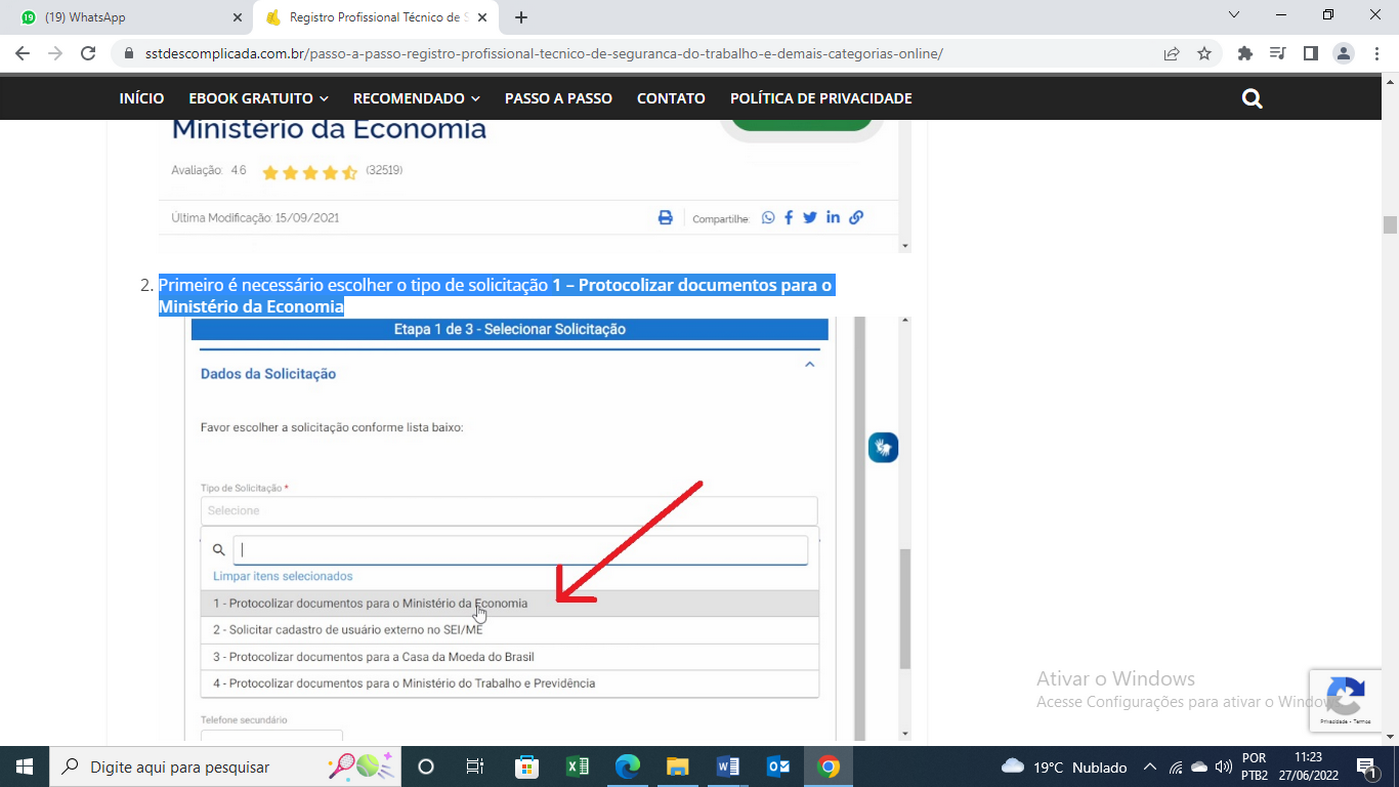Open Chrome profile avatar icon
This screenshot has height=787, width=1399.
1343,54
